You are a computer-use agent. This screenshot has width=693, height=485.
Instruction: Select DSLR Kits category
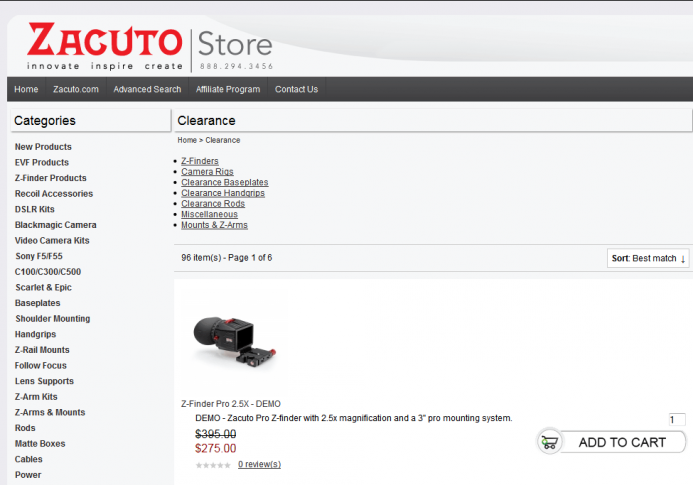pyautogui.click(x=34, y=209)
